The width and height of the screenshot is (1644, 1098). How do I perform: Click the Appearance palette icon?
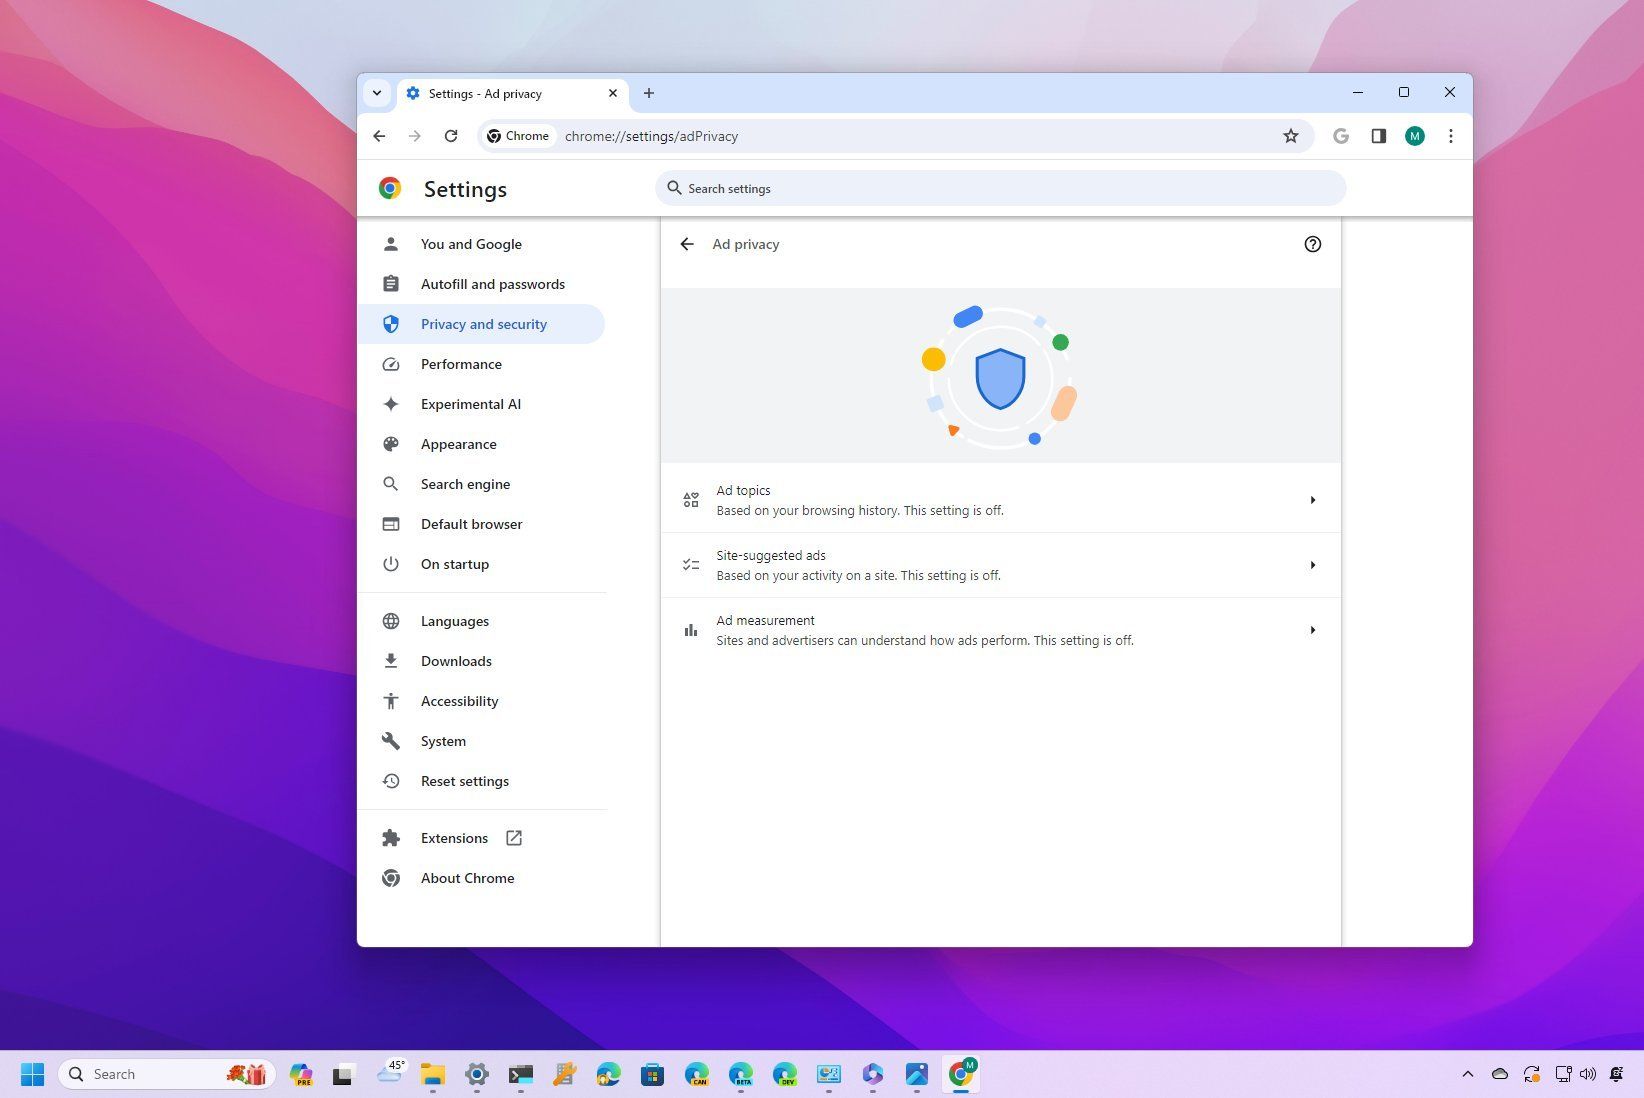click(x=391, y=444)
